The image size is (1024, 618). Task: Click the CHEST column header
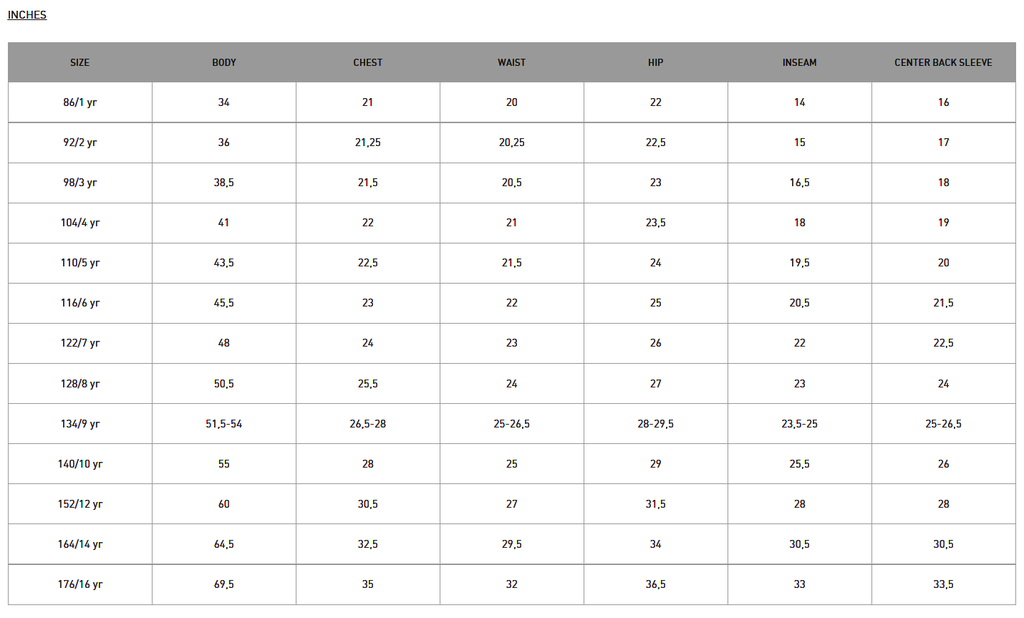tap(368, 62)
